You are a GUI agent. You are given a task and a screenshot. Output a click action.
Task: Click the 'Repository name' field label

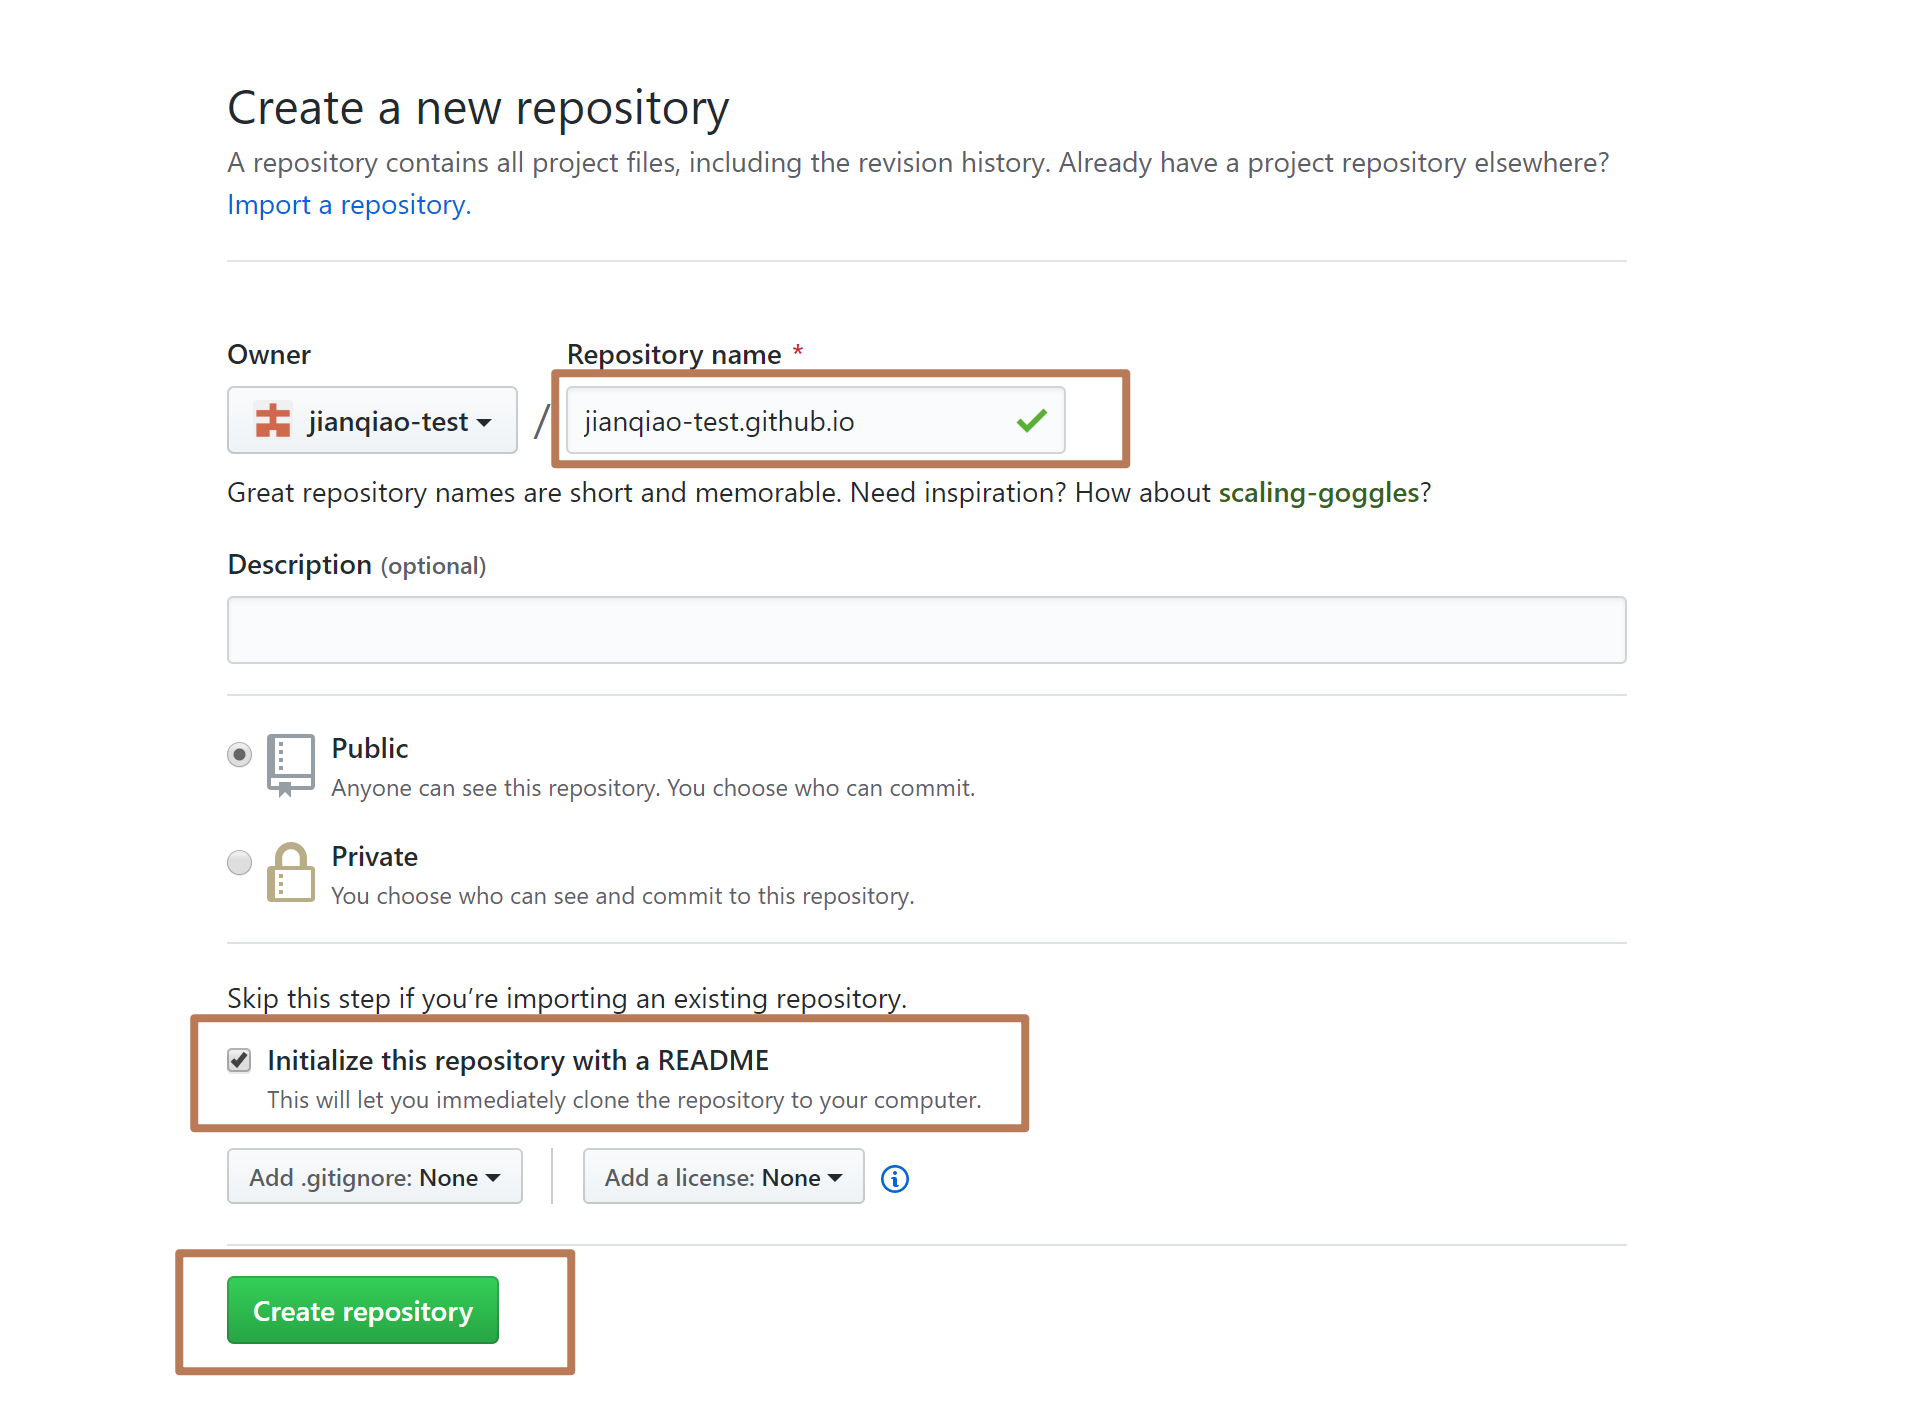point(674,355)
